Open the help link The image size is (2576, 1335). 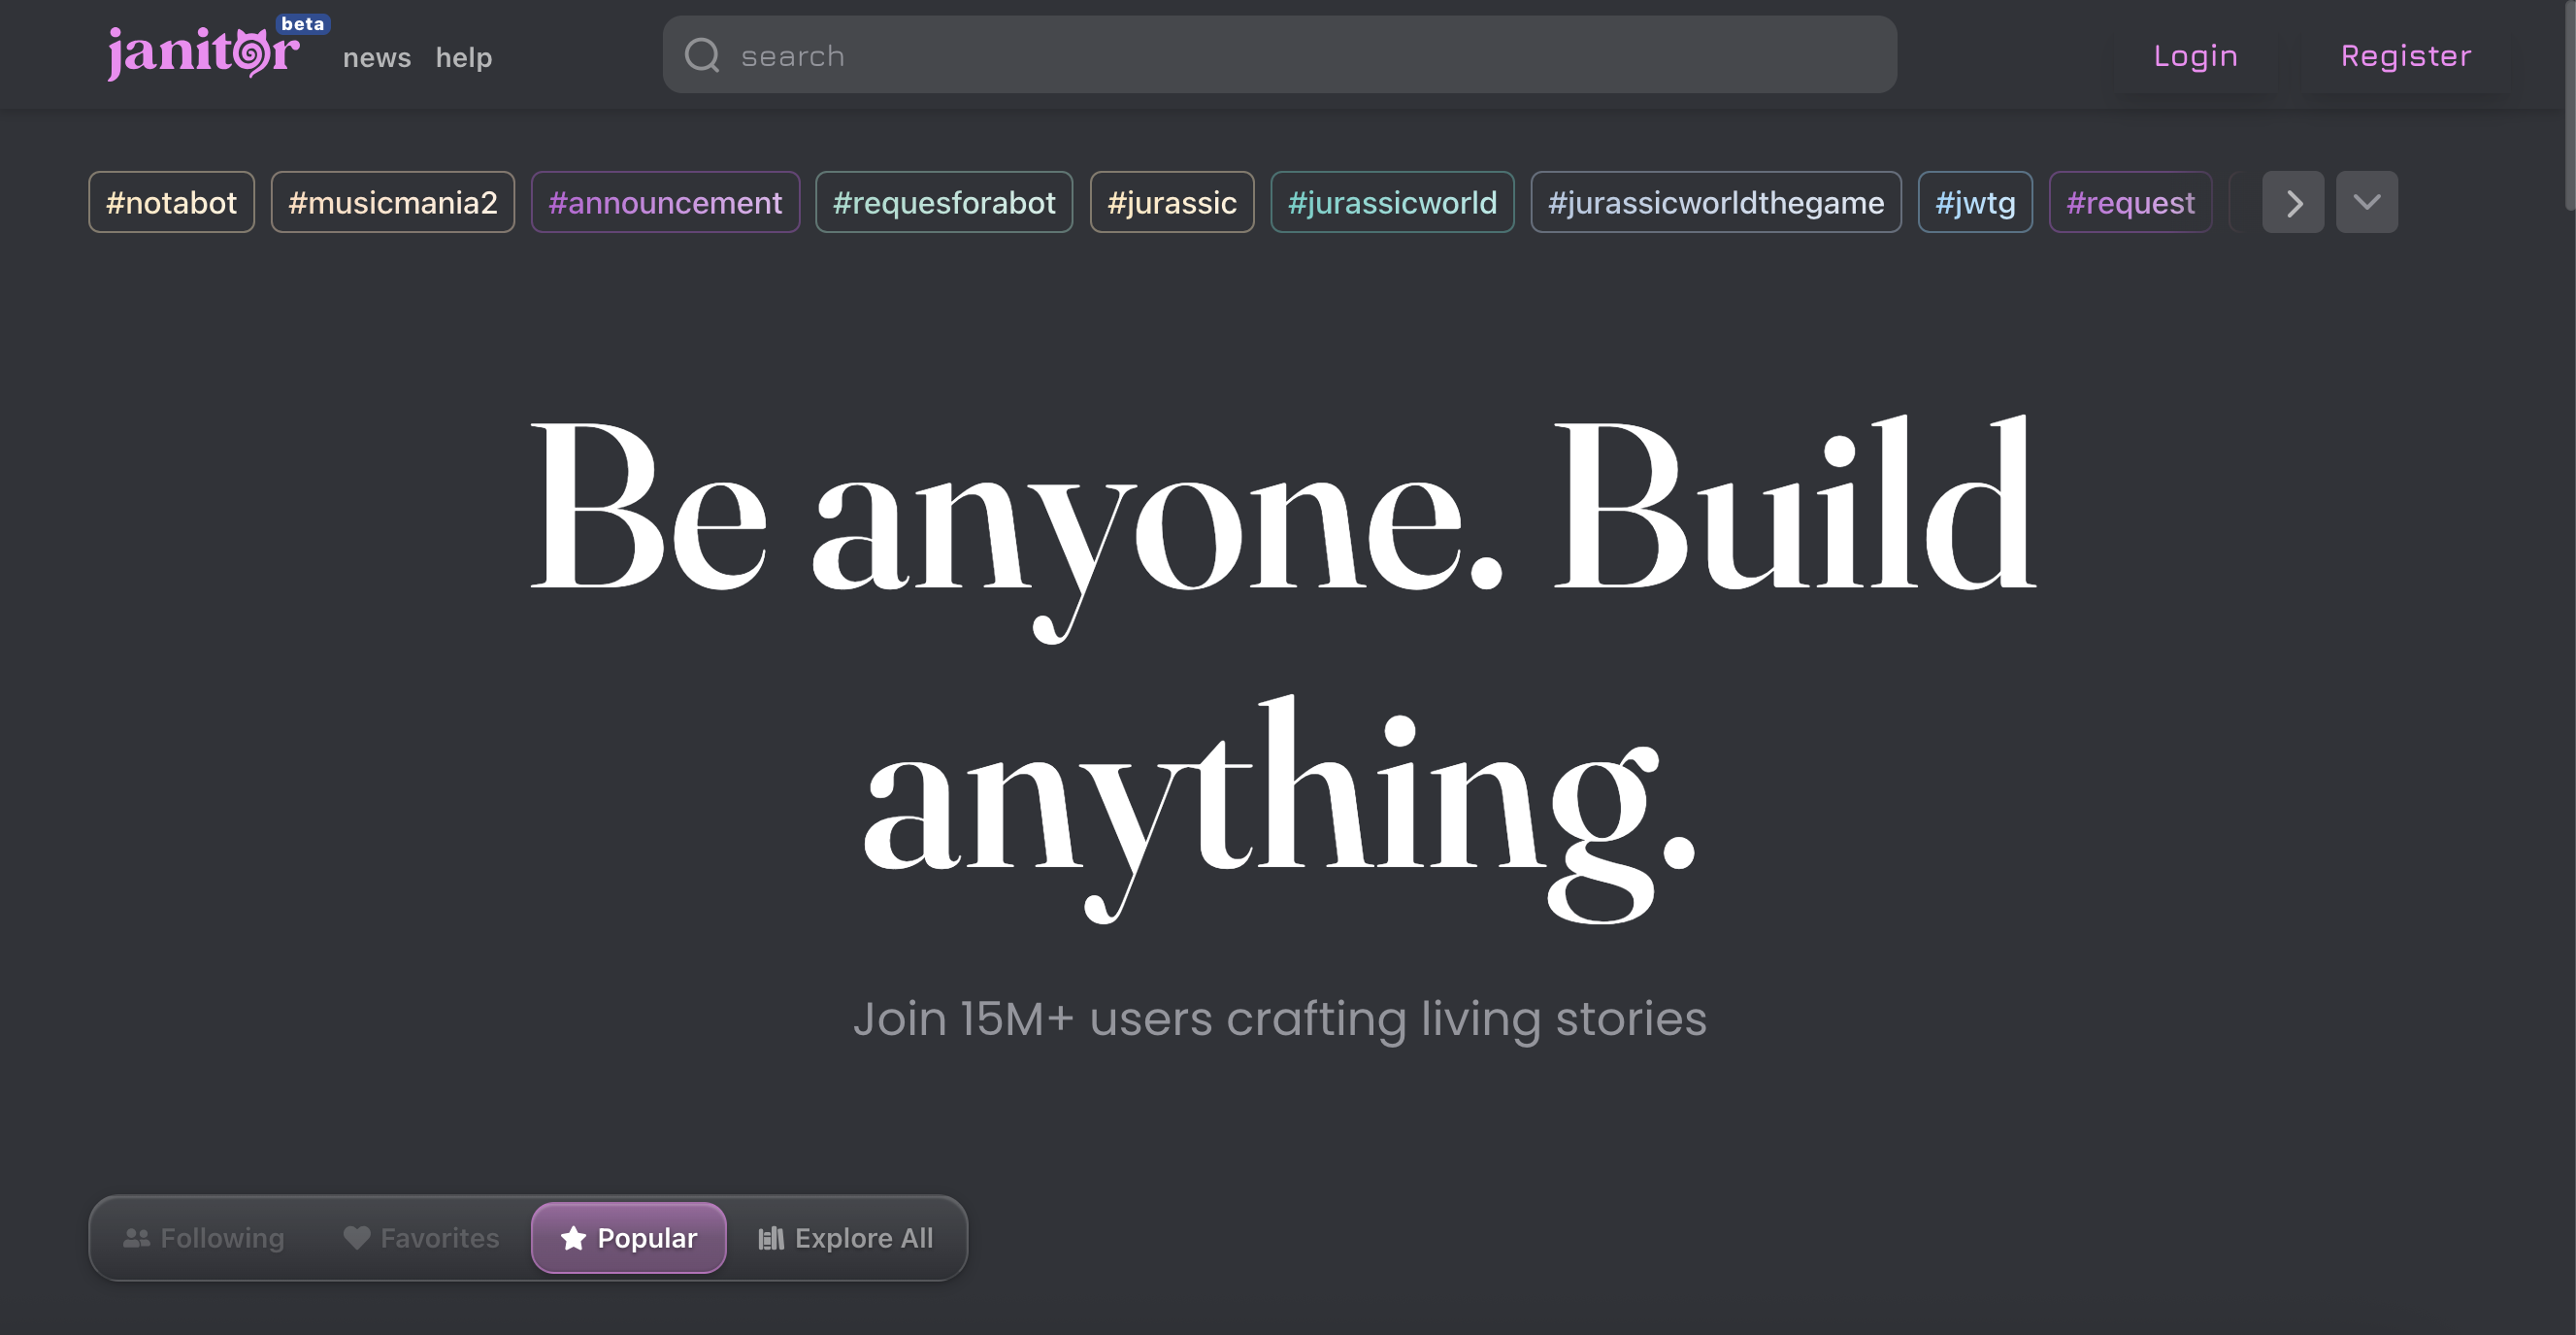coord(464,58)
